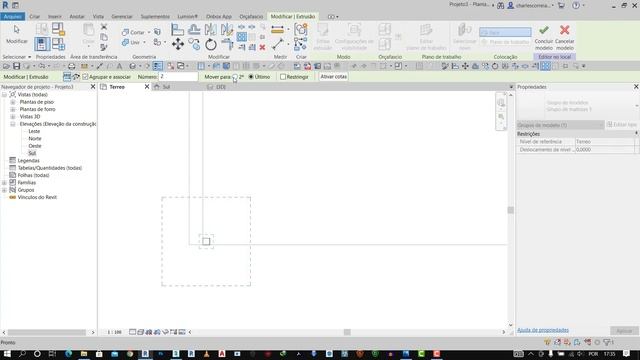Click the cut to clipboard scissors icon
Screen dimensions: 640x360
point(104,27)
